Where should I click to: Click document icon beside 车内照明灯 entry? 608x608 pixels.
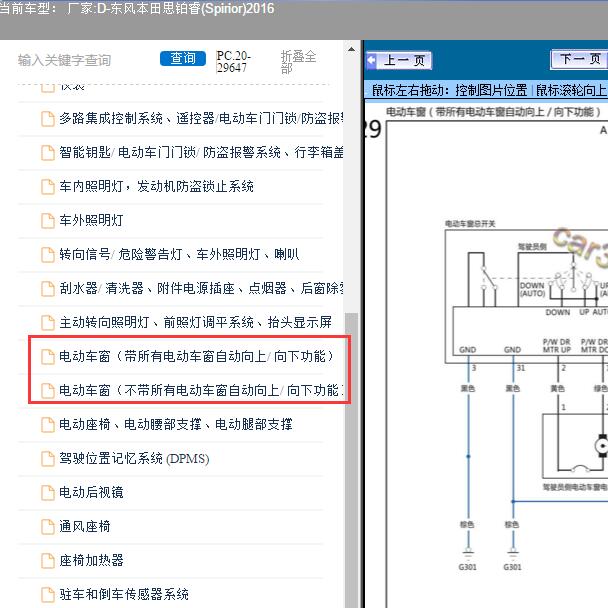[48, 187]
